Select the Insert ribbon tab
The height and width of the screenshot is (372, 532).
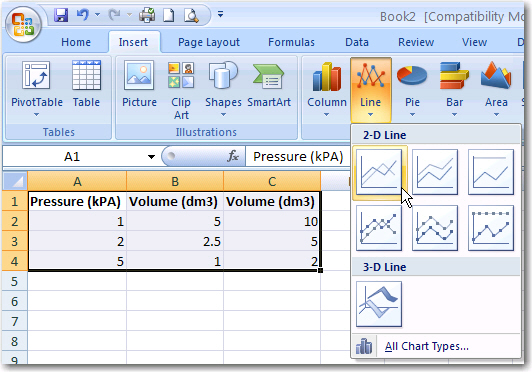tap(133, 42)
